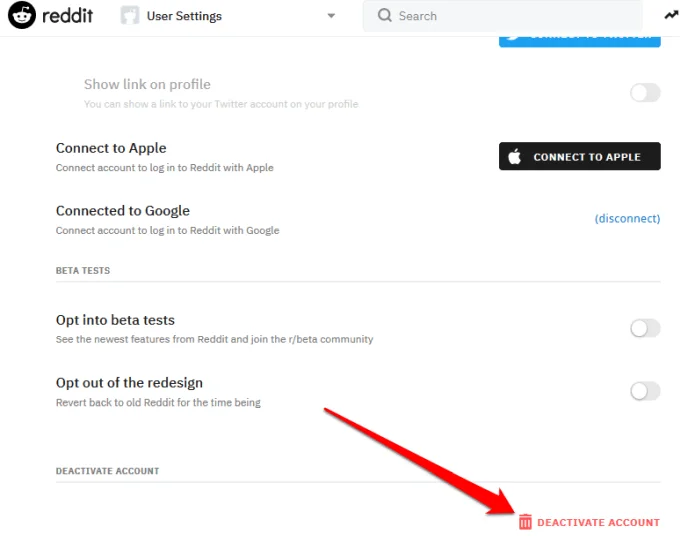Click the search magnifier icon
This screenshot has width=680, height=541.
click(x=384, y=16)
